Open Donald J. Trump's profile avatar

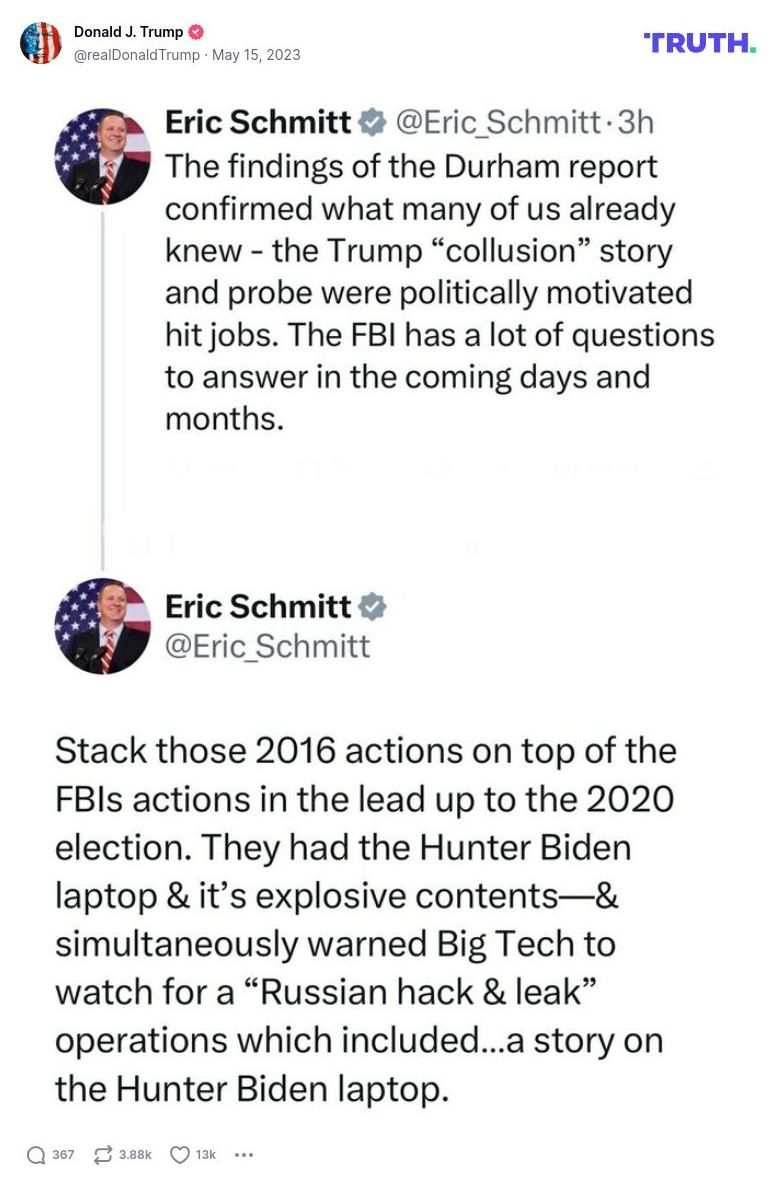click(41, 43)
